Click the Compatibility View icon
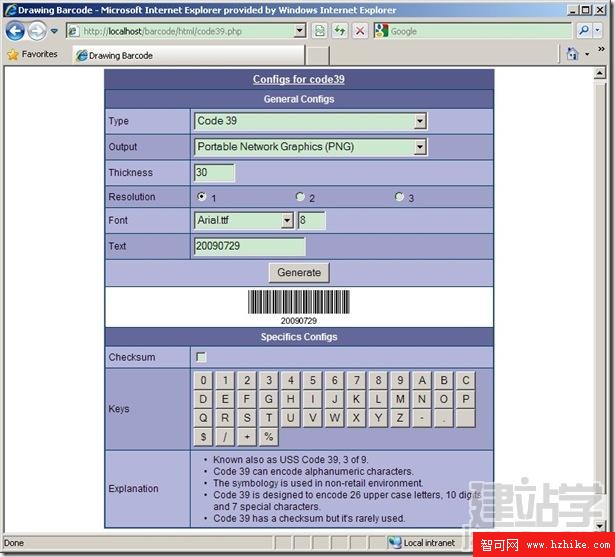615x557 pixels. 320,31
